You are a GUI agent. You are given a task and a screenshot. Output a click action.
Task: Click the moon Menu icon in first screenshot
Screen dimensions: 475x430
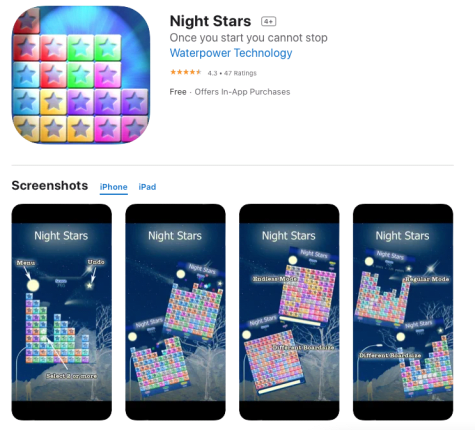(33, 285)
